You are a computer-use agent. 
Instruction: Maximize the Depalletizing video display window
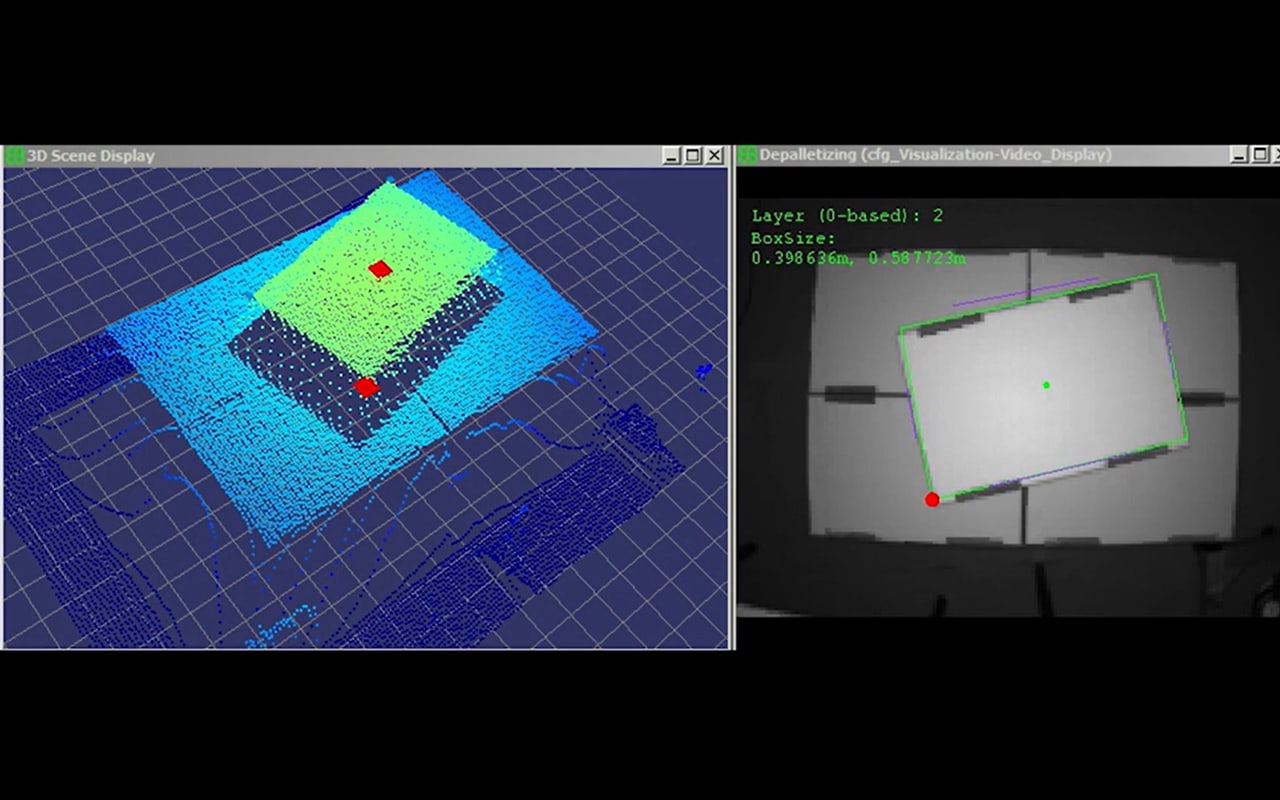(x=1261, y=155)
